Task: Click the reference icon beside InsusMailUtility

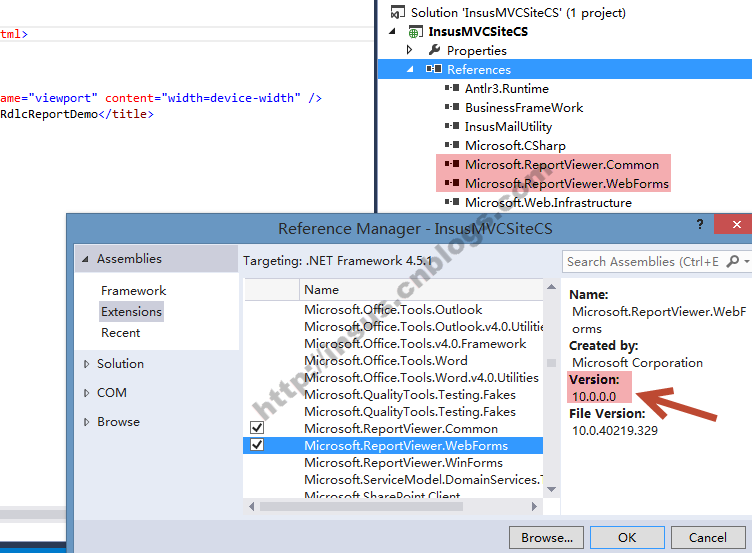Action: tap(452, 126)
